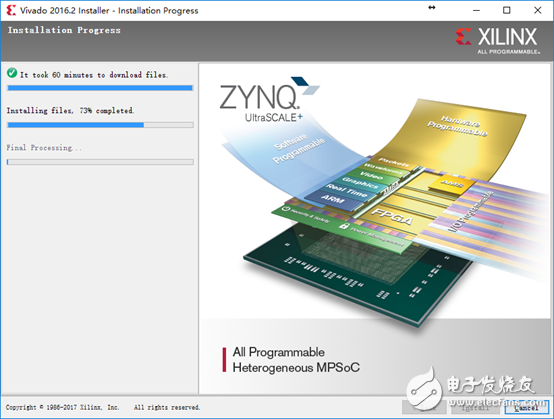The image size is (554, 419).
Task: Close the Vivado installer window
Action: coord(537,10)
